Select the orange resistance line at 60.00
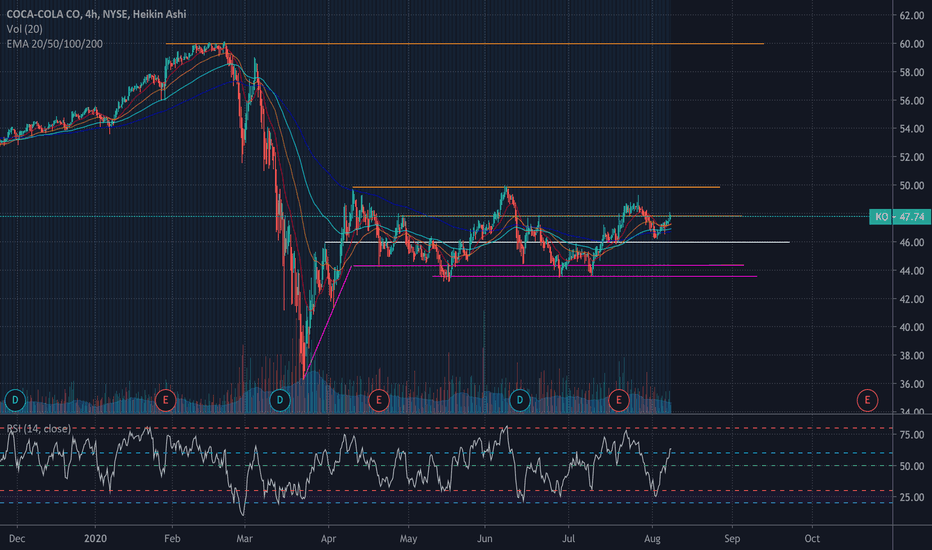The height and width of the screenshot is (550, 932). click(x=464, y=43)
